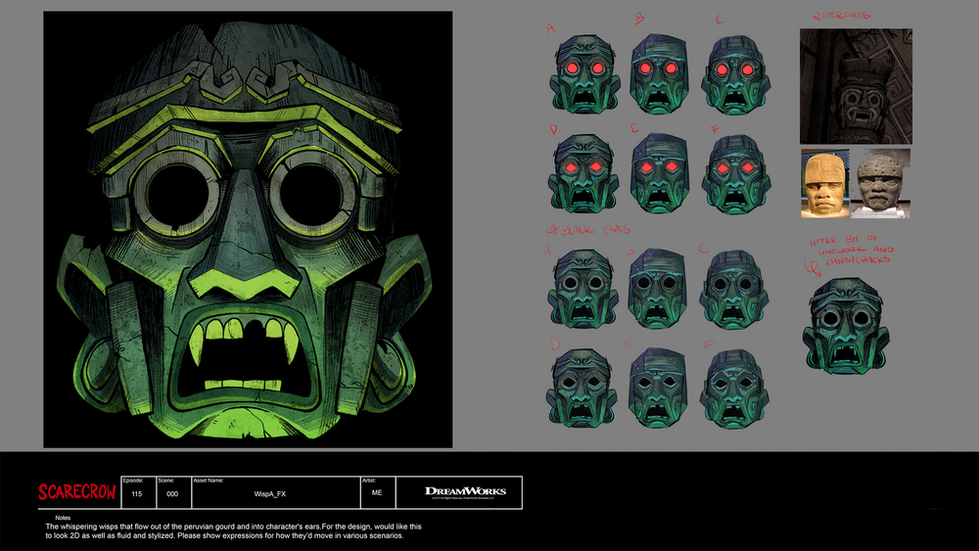Select red-eyed mask variant B

(658, 75)
